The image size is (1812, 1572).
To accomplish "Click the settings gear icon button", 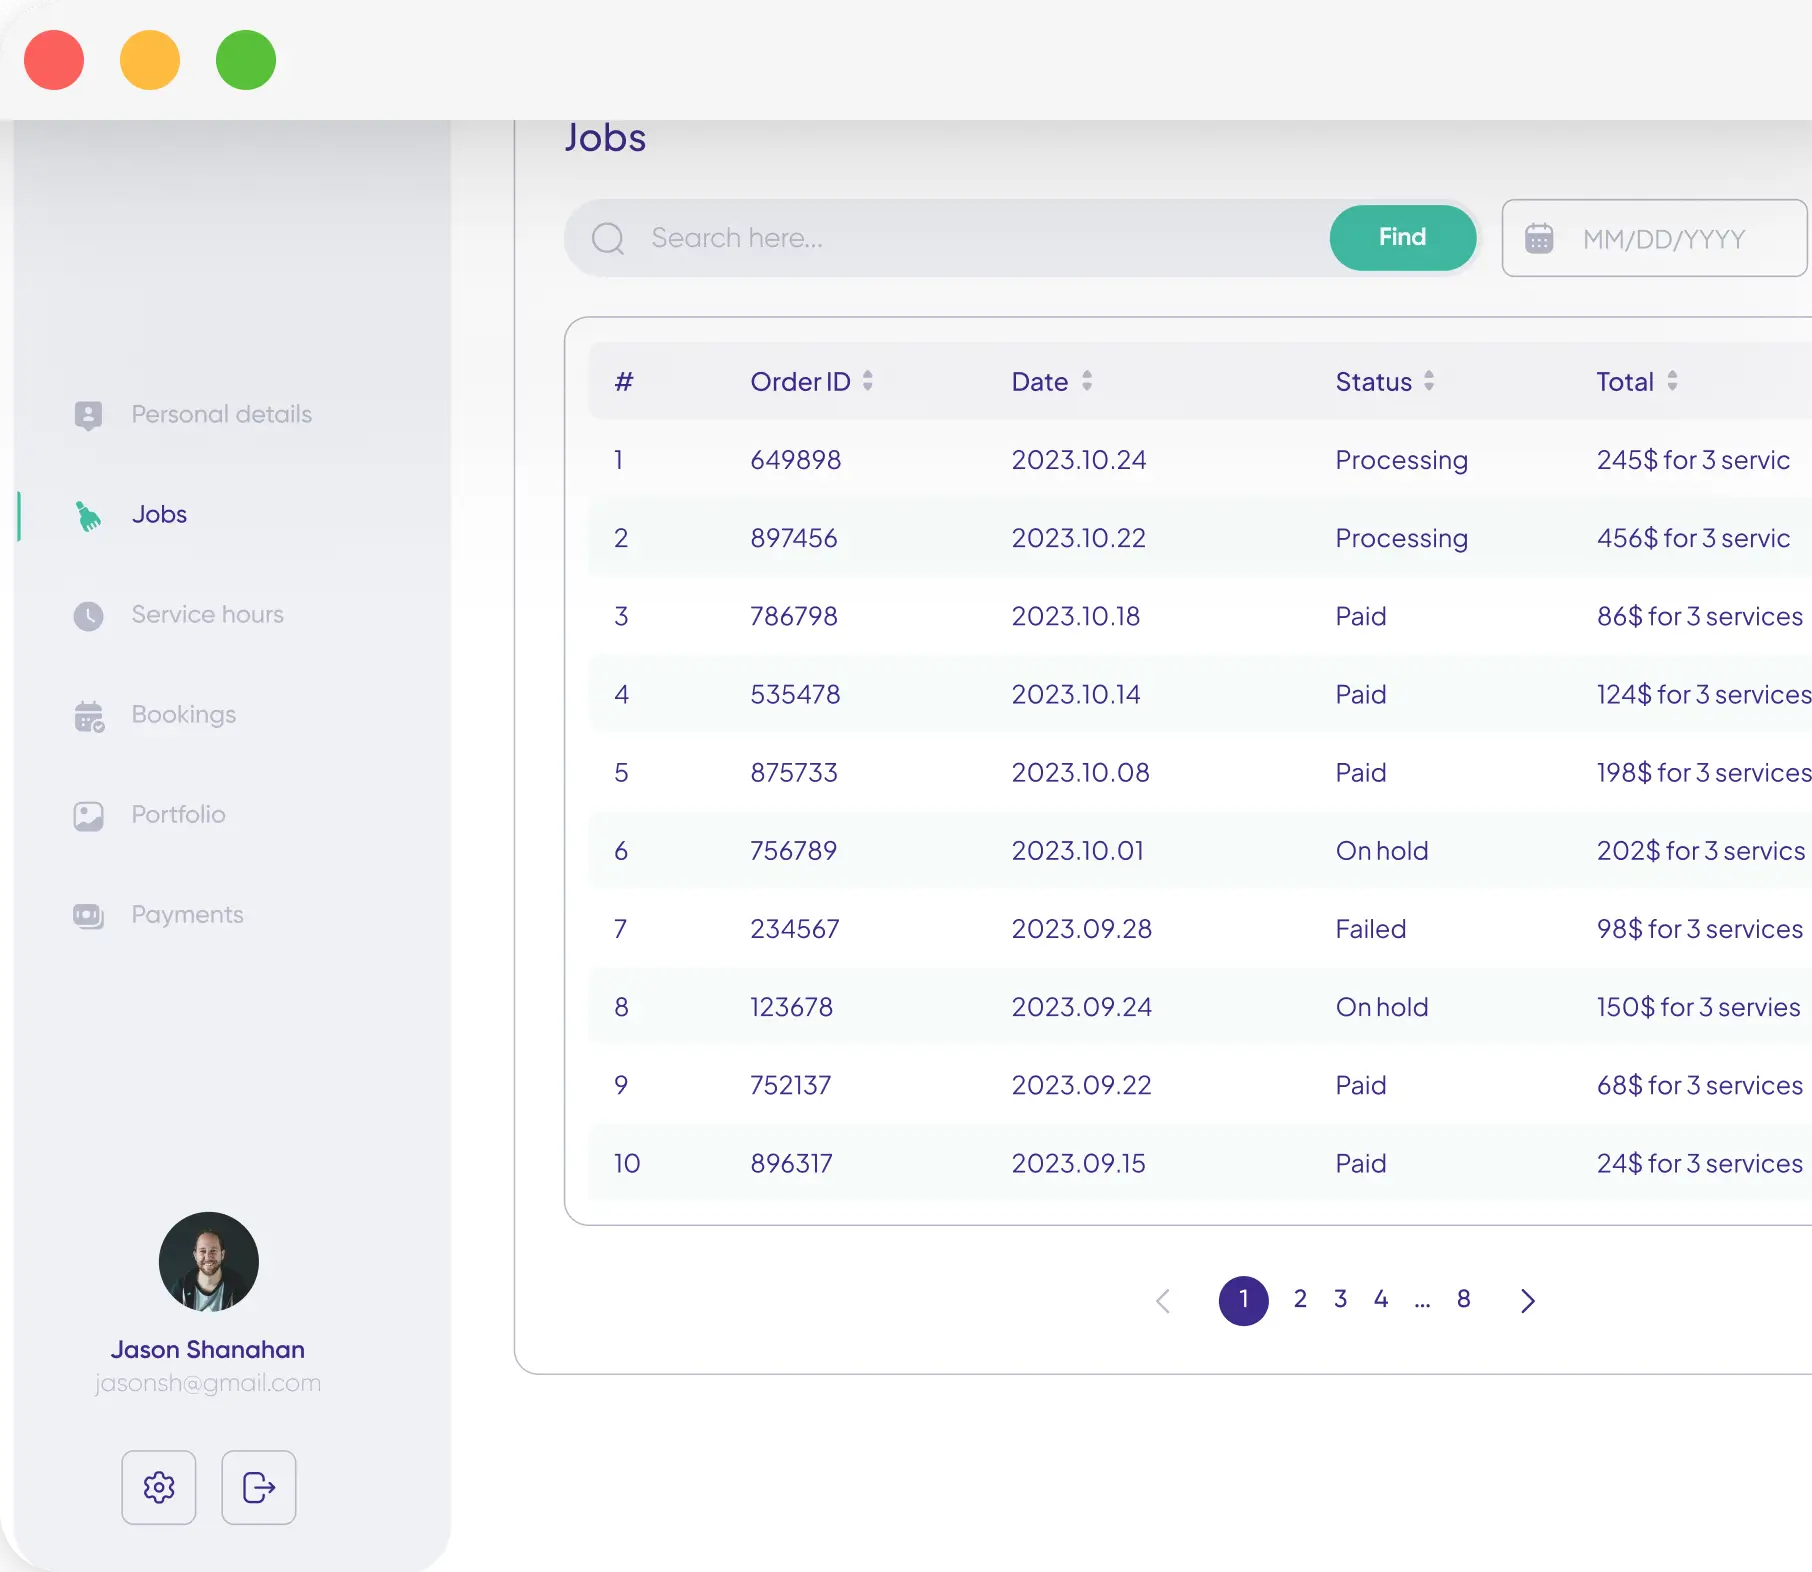I will point(159,1487).
